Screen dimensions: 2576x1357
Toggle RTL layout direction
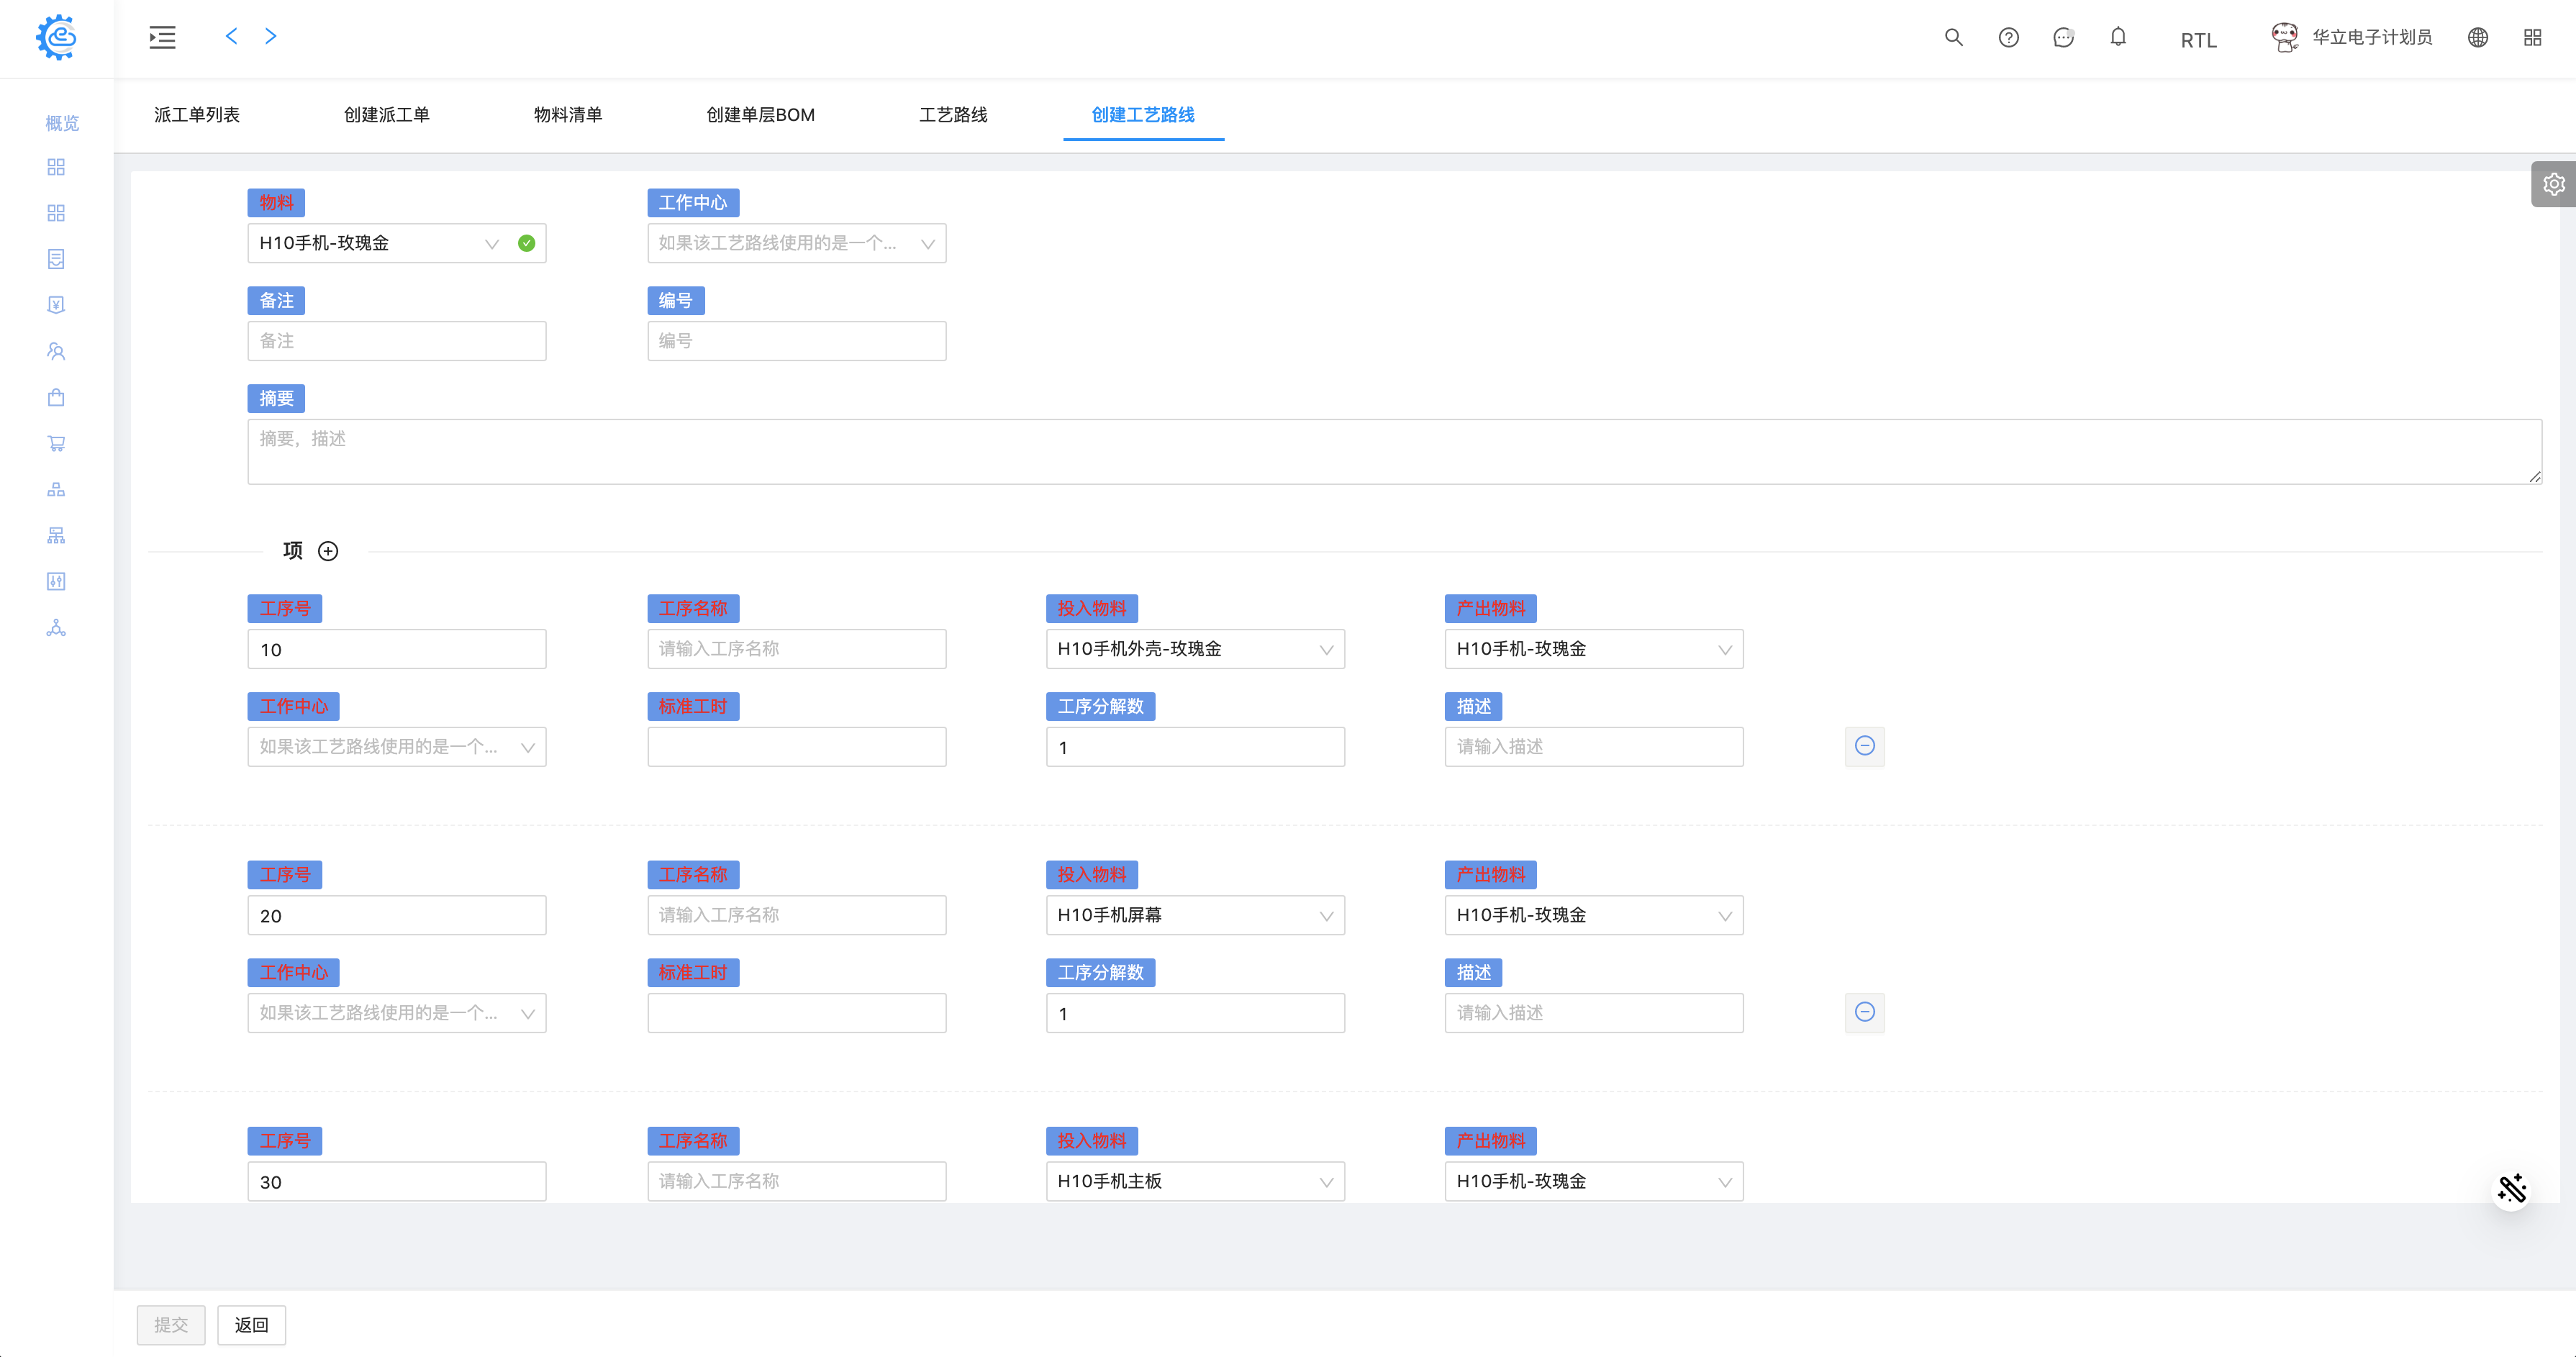tap(2198, 40)
